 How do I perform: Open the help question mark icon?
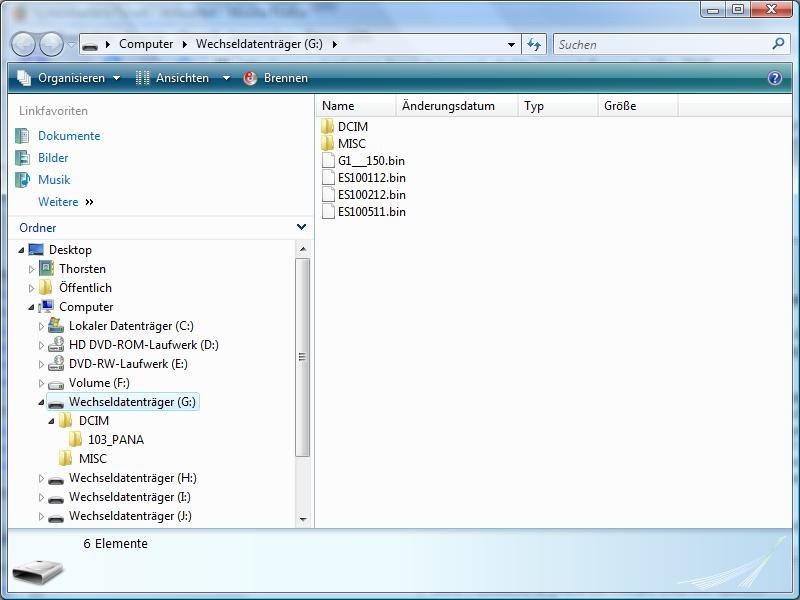(x=774, y=78)
